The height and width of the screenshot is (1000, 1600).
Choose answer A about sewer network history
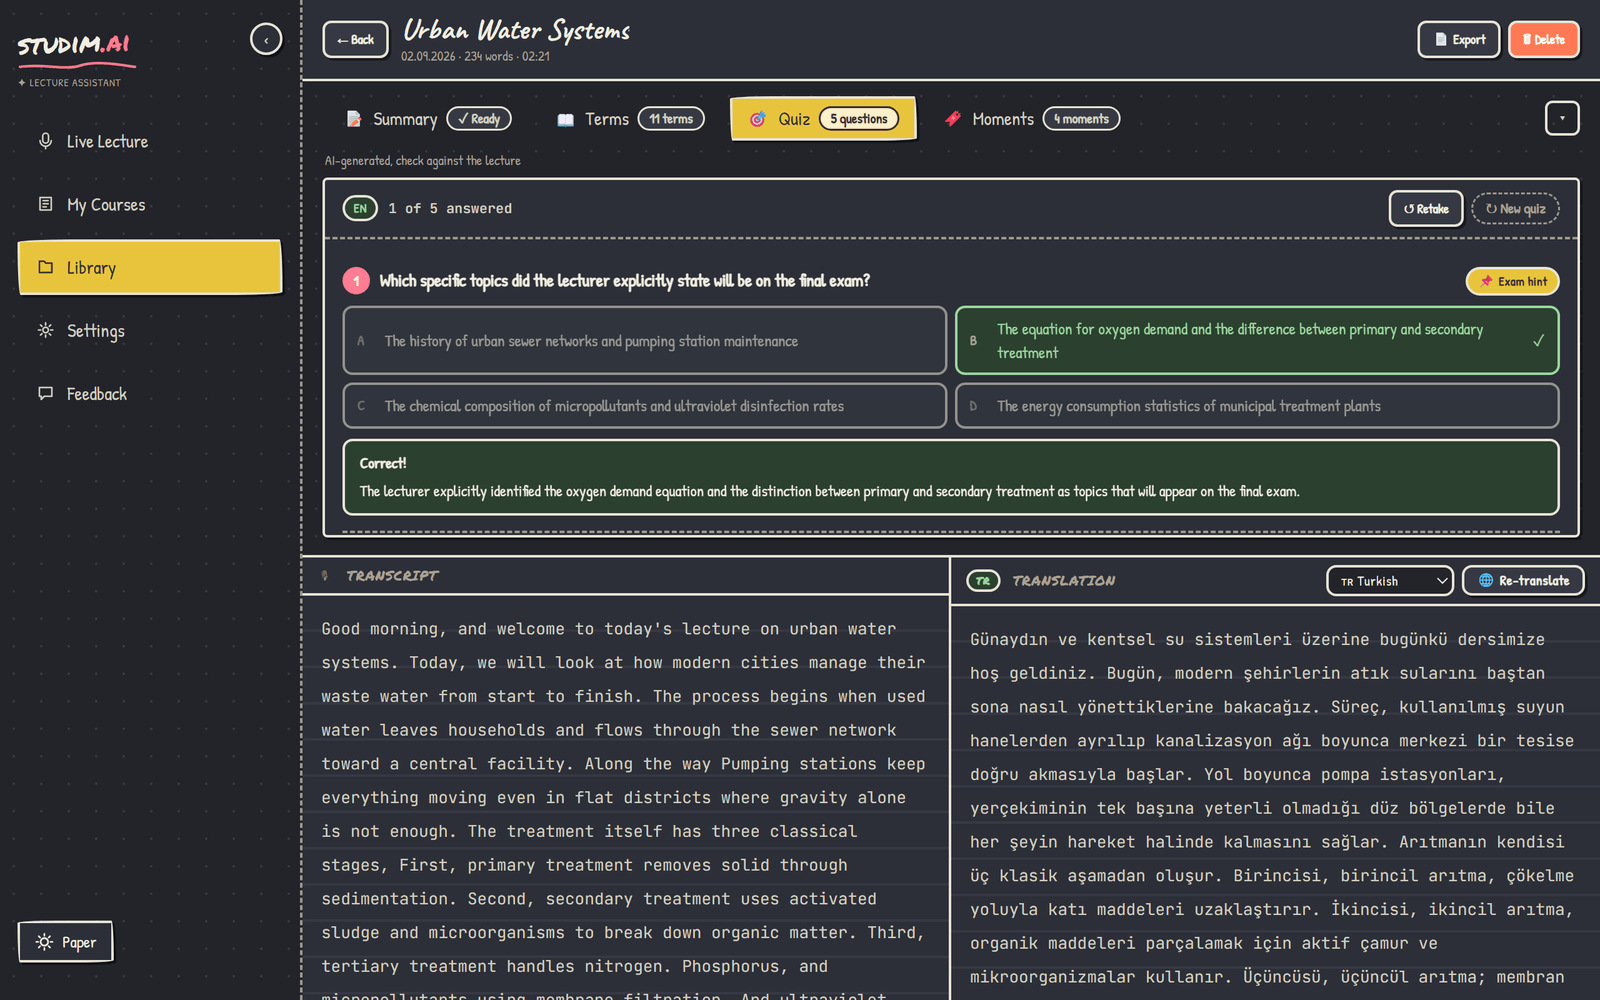[x=645, y=341]
